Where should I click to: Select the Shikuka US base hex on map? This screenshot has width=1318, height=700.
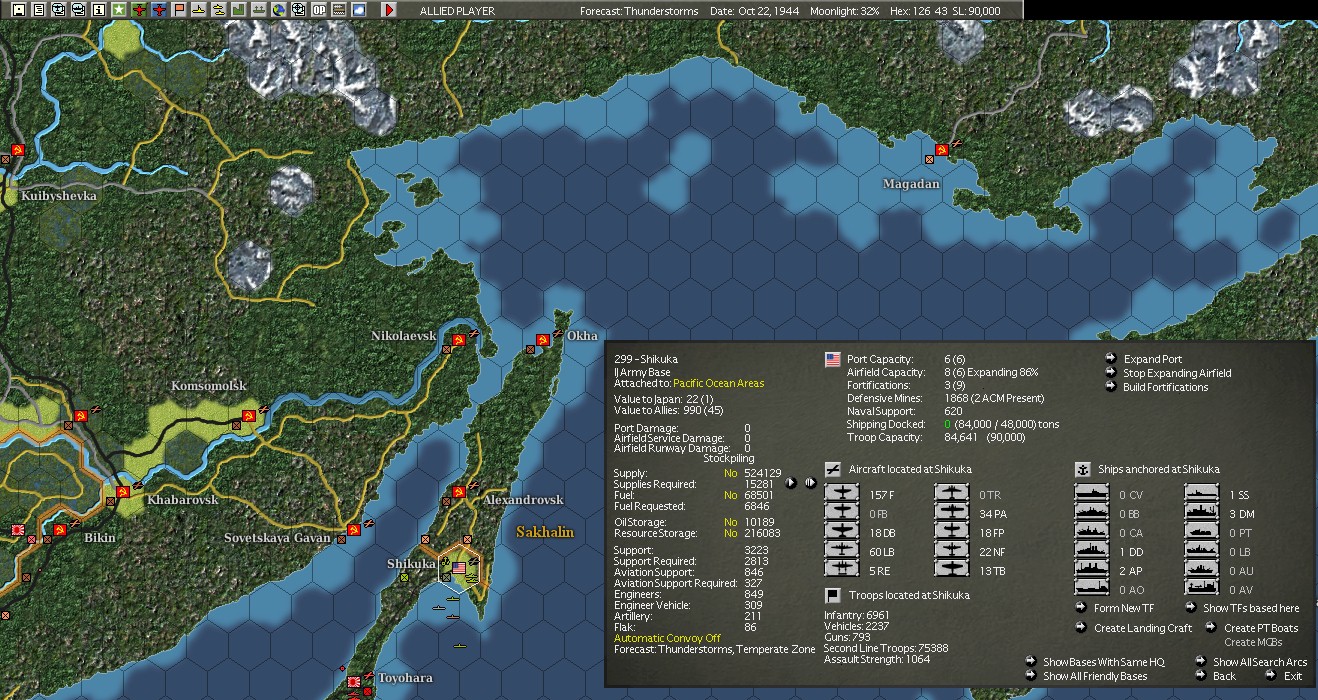click(x=459, y=568)
